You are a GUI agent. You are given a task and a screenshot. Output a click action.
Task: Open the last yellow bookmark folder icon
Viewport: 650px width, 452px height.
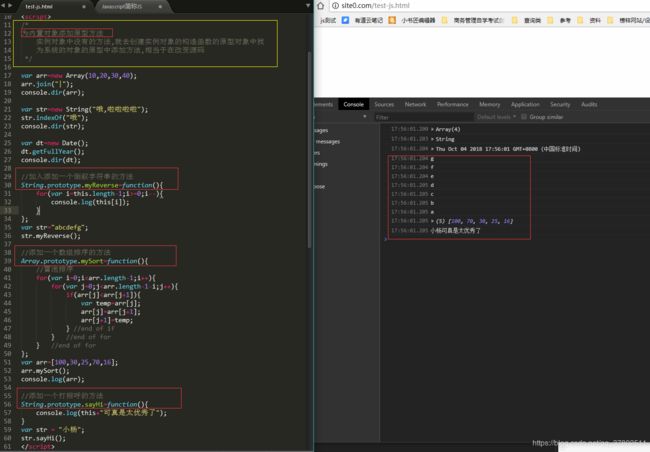[x=610, y=20]
